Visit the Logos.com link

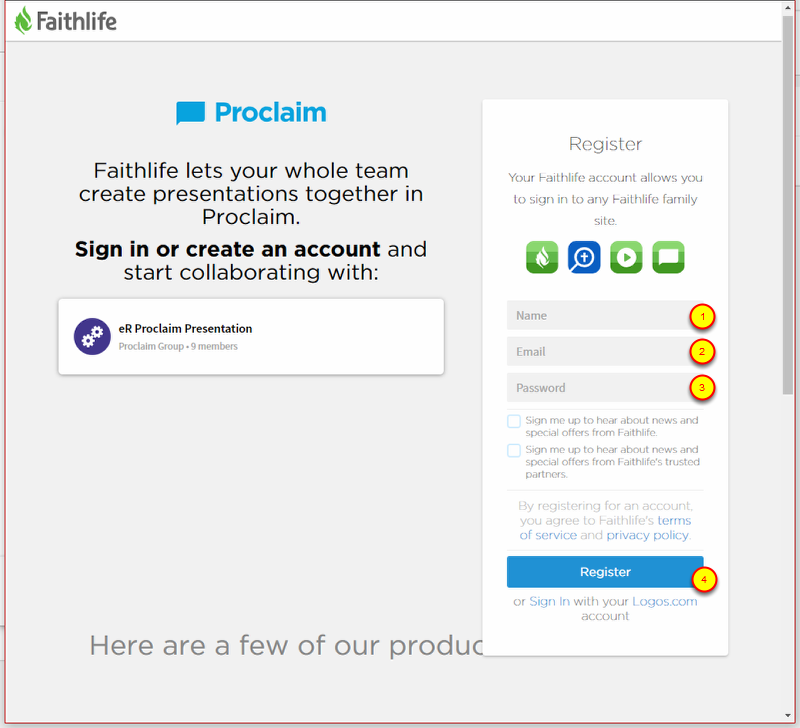(664, 602)
